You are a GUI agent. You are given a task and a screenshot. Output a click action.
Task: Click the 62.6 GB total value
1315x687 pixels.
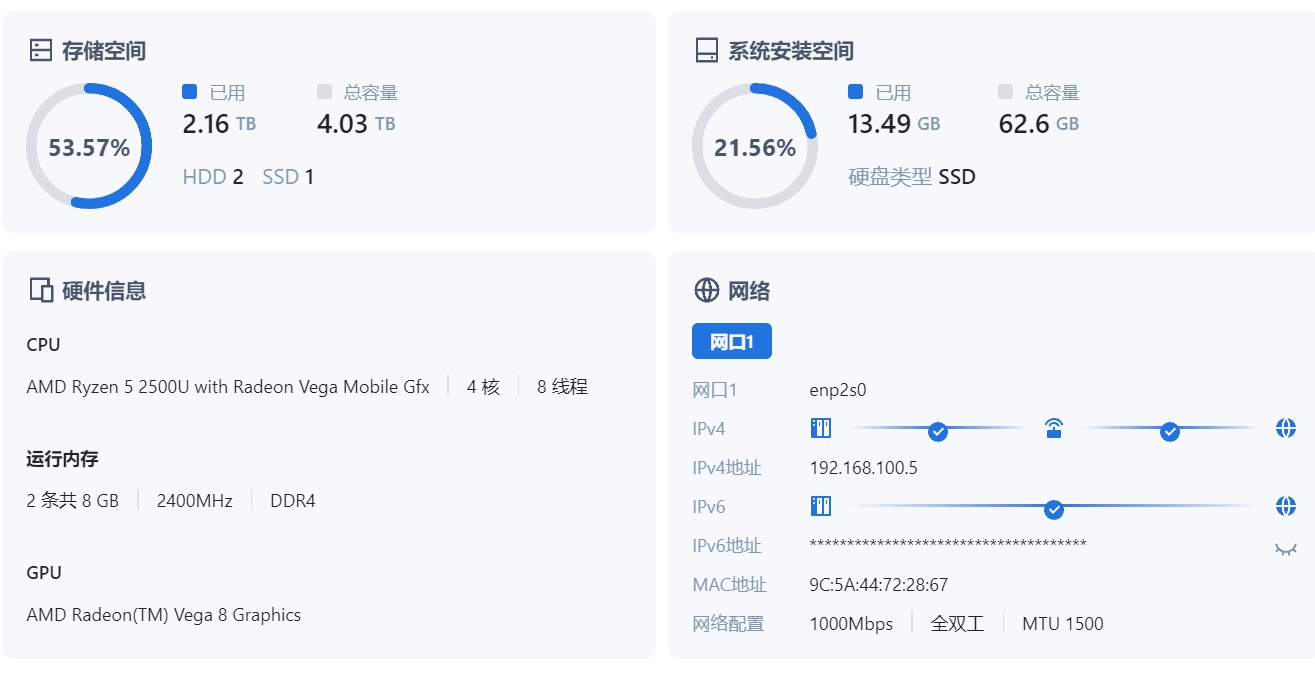pyautogui.click(x=1039, y=124)
